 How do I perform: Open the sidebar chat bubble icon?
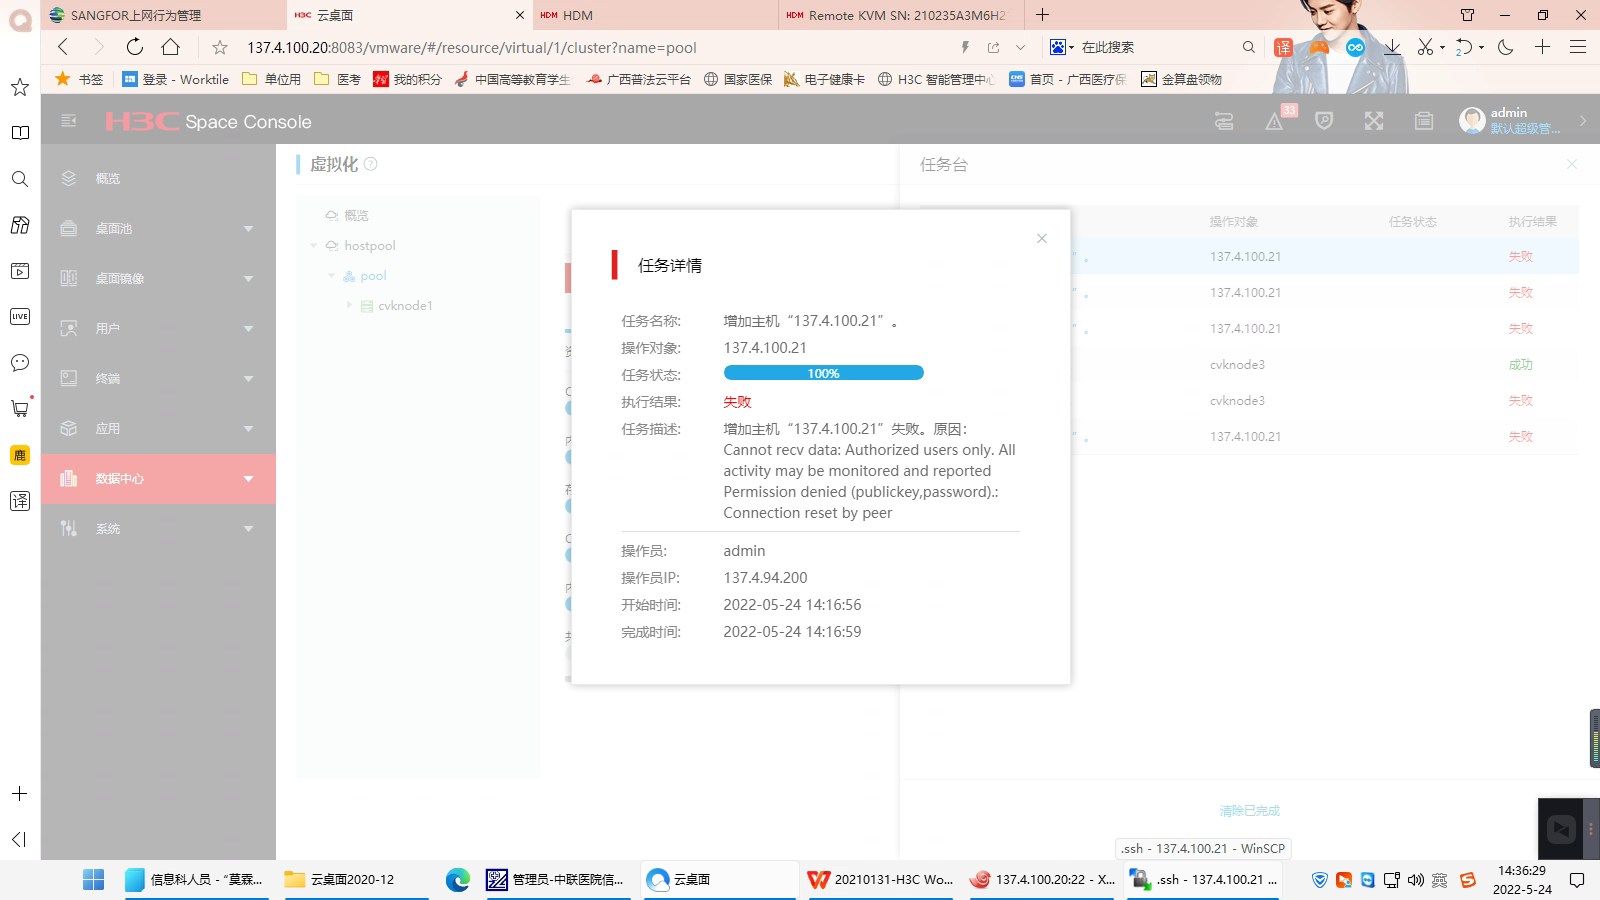(19, 363)
